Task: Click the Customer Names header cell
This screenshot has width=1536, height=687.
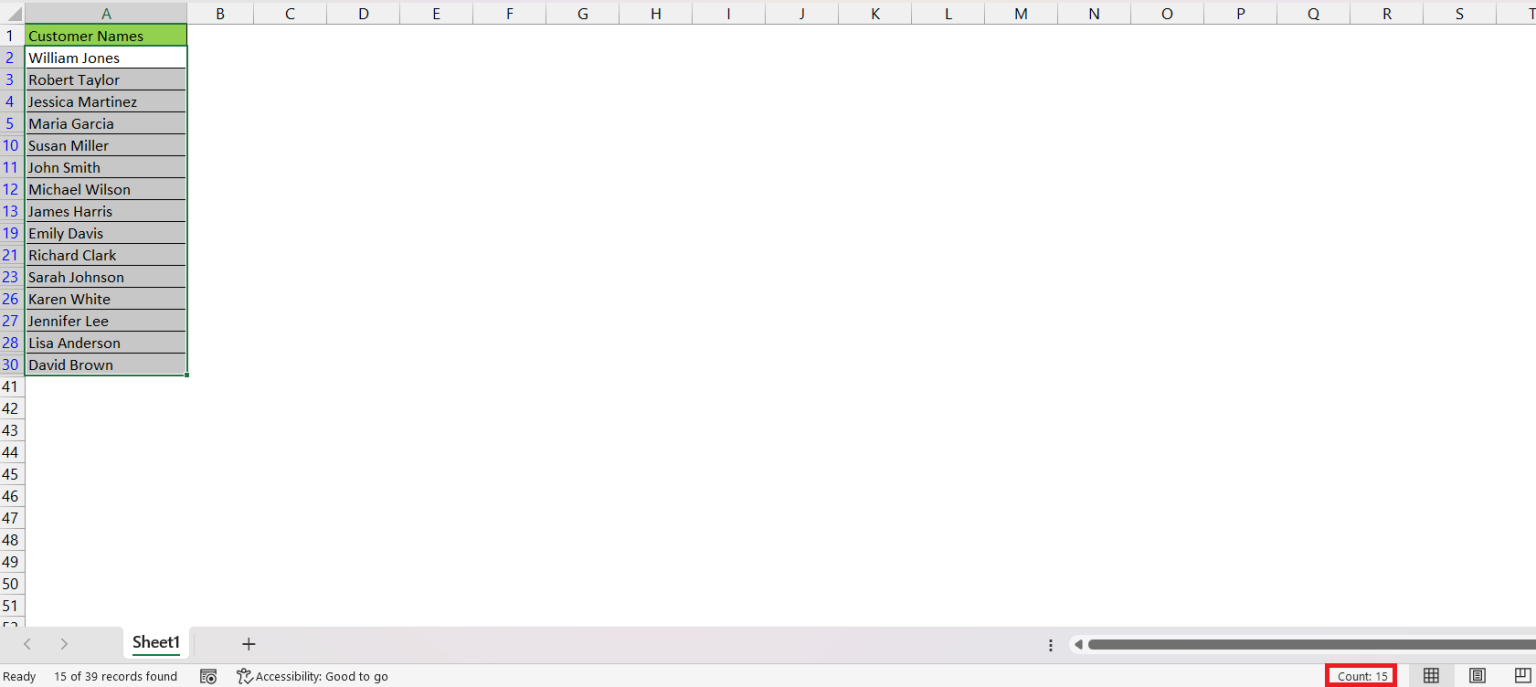Action: pyautogui.click(x=105, y=36)
